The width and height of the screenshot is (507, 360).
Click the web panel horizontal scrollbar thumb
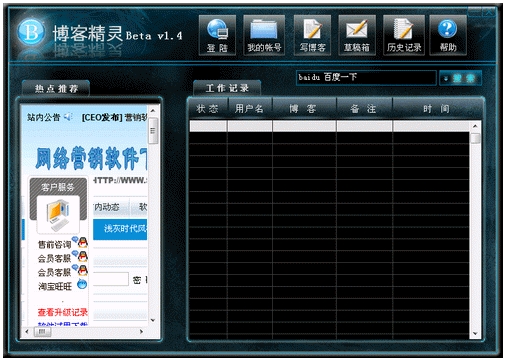pyautogui.click(x=42, y=331)
